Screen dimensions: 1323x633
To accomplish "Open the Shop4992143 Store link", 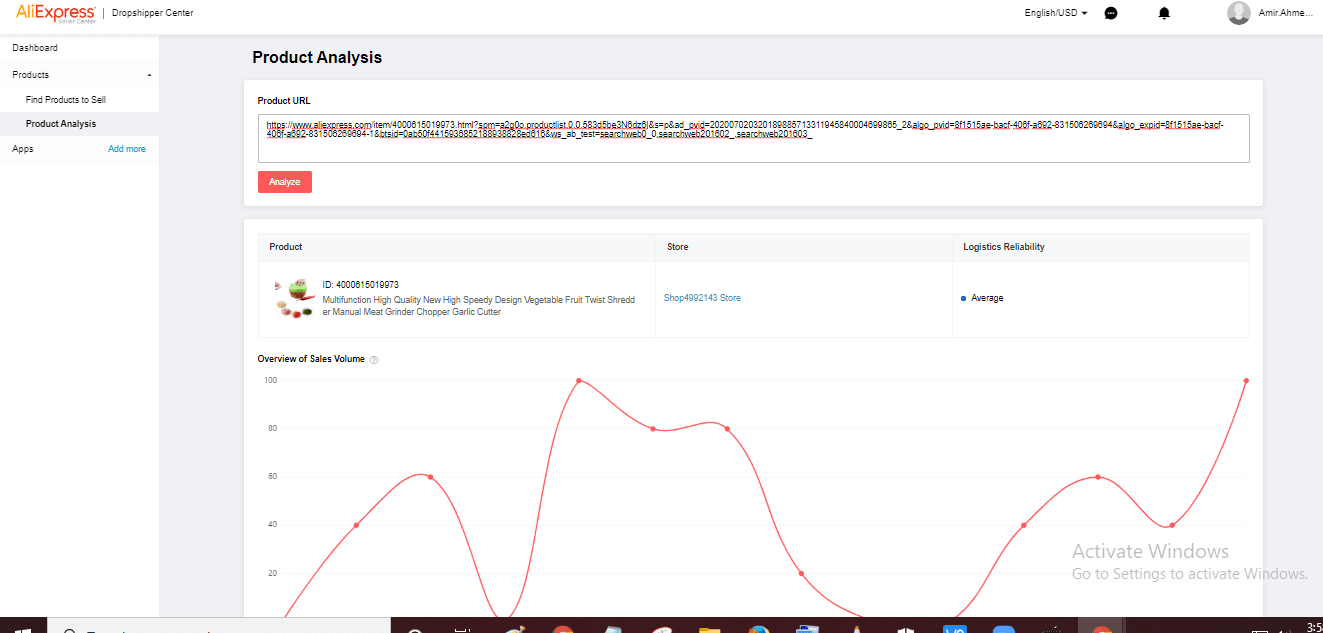I will pyautogui.click(x=702, y=298).
